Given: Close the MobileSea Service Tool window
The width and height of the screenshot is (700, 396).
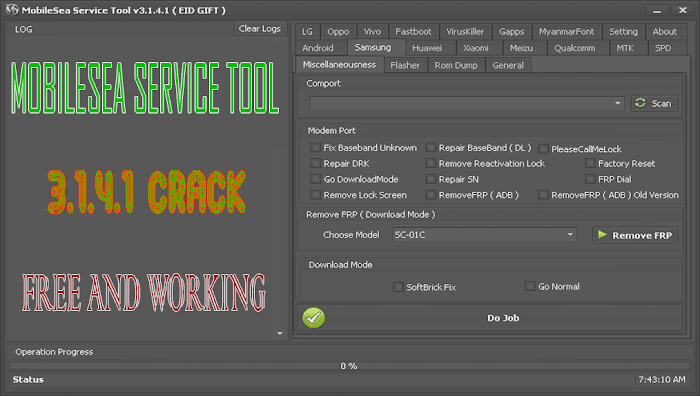Looking at the screenshot, I should point(683,10).
